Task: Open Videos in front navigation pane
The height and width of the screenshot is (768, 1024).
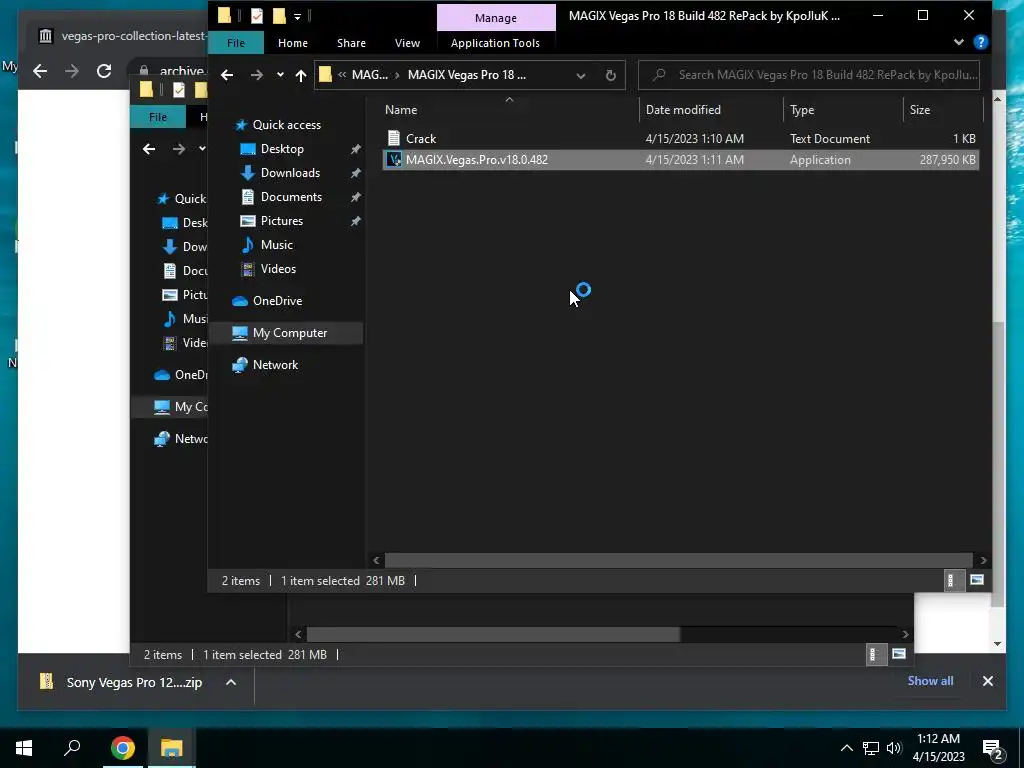Action: coord(278,269)
